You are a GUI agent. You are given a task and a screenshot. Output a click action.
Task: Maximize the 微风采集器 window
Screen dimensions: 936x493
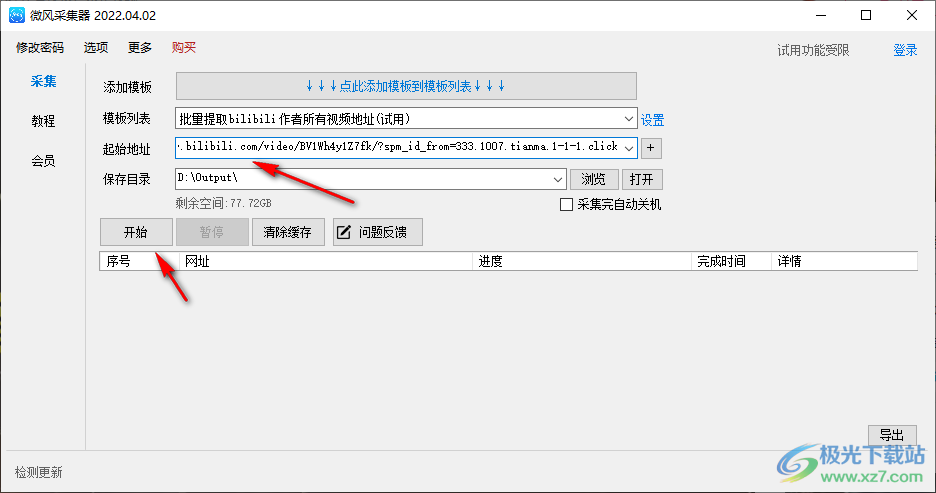point(866,16)
